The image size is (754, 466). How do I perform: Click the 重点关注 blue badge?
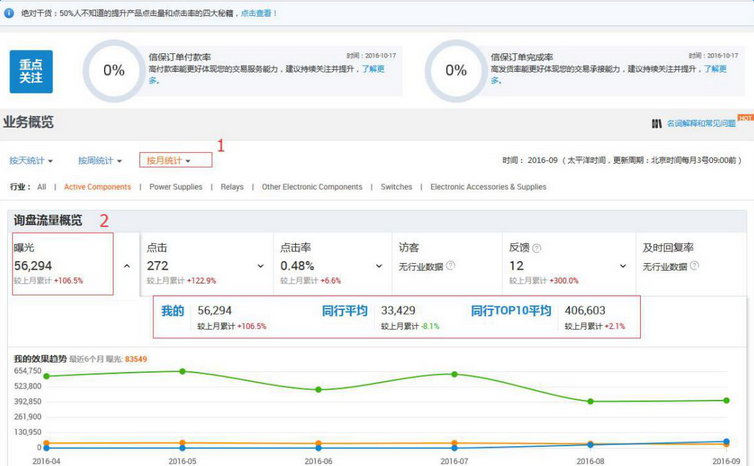(x=31, y=70)
